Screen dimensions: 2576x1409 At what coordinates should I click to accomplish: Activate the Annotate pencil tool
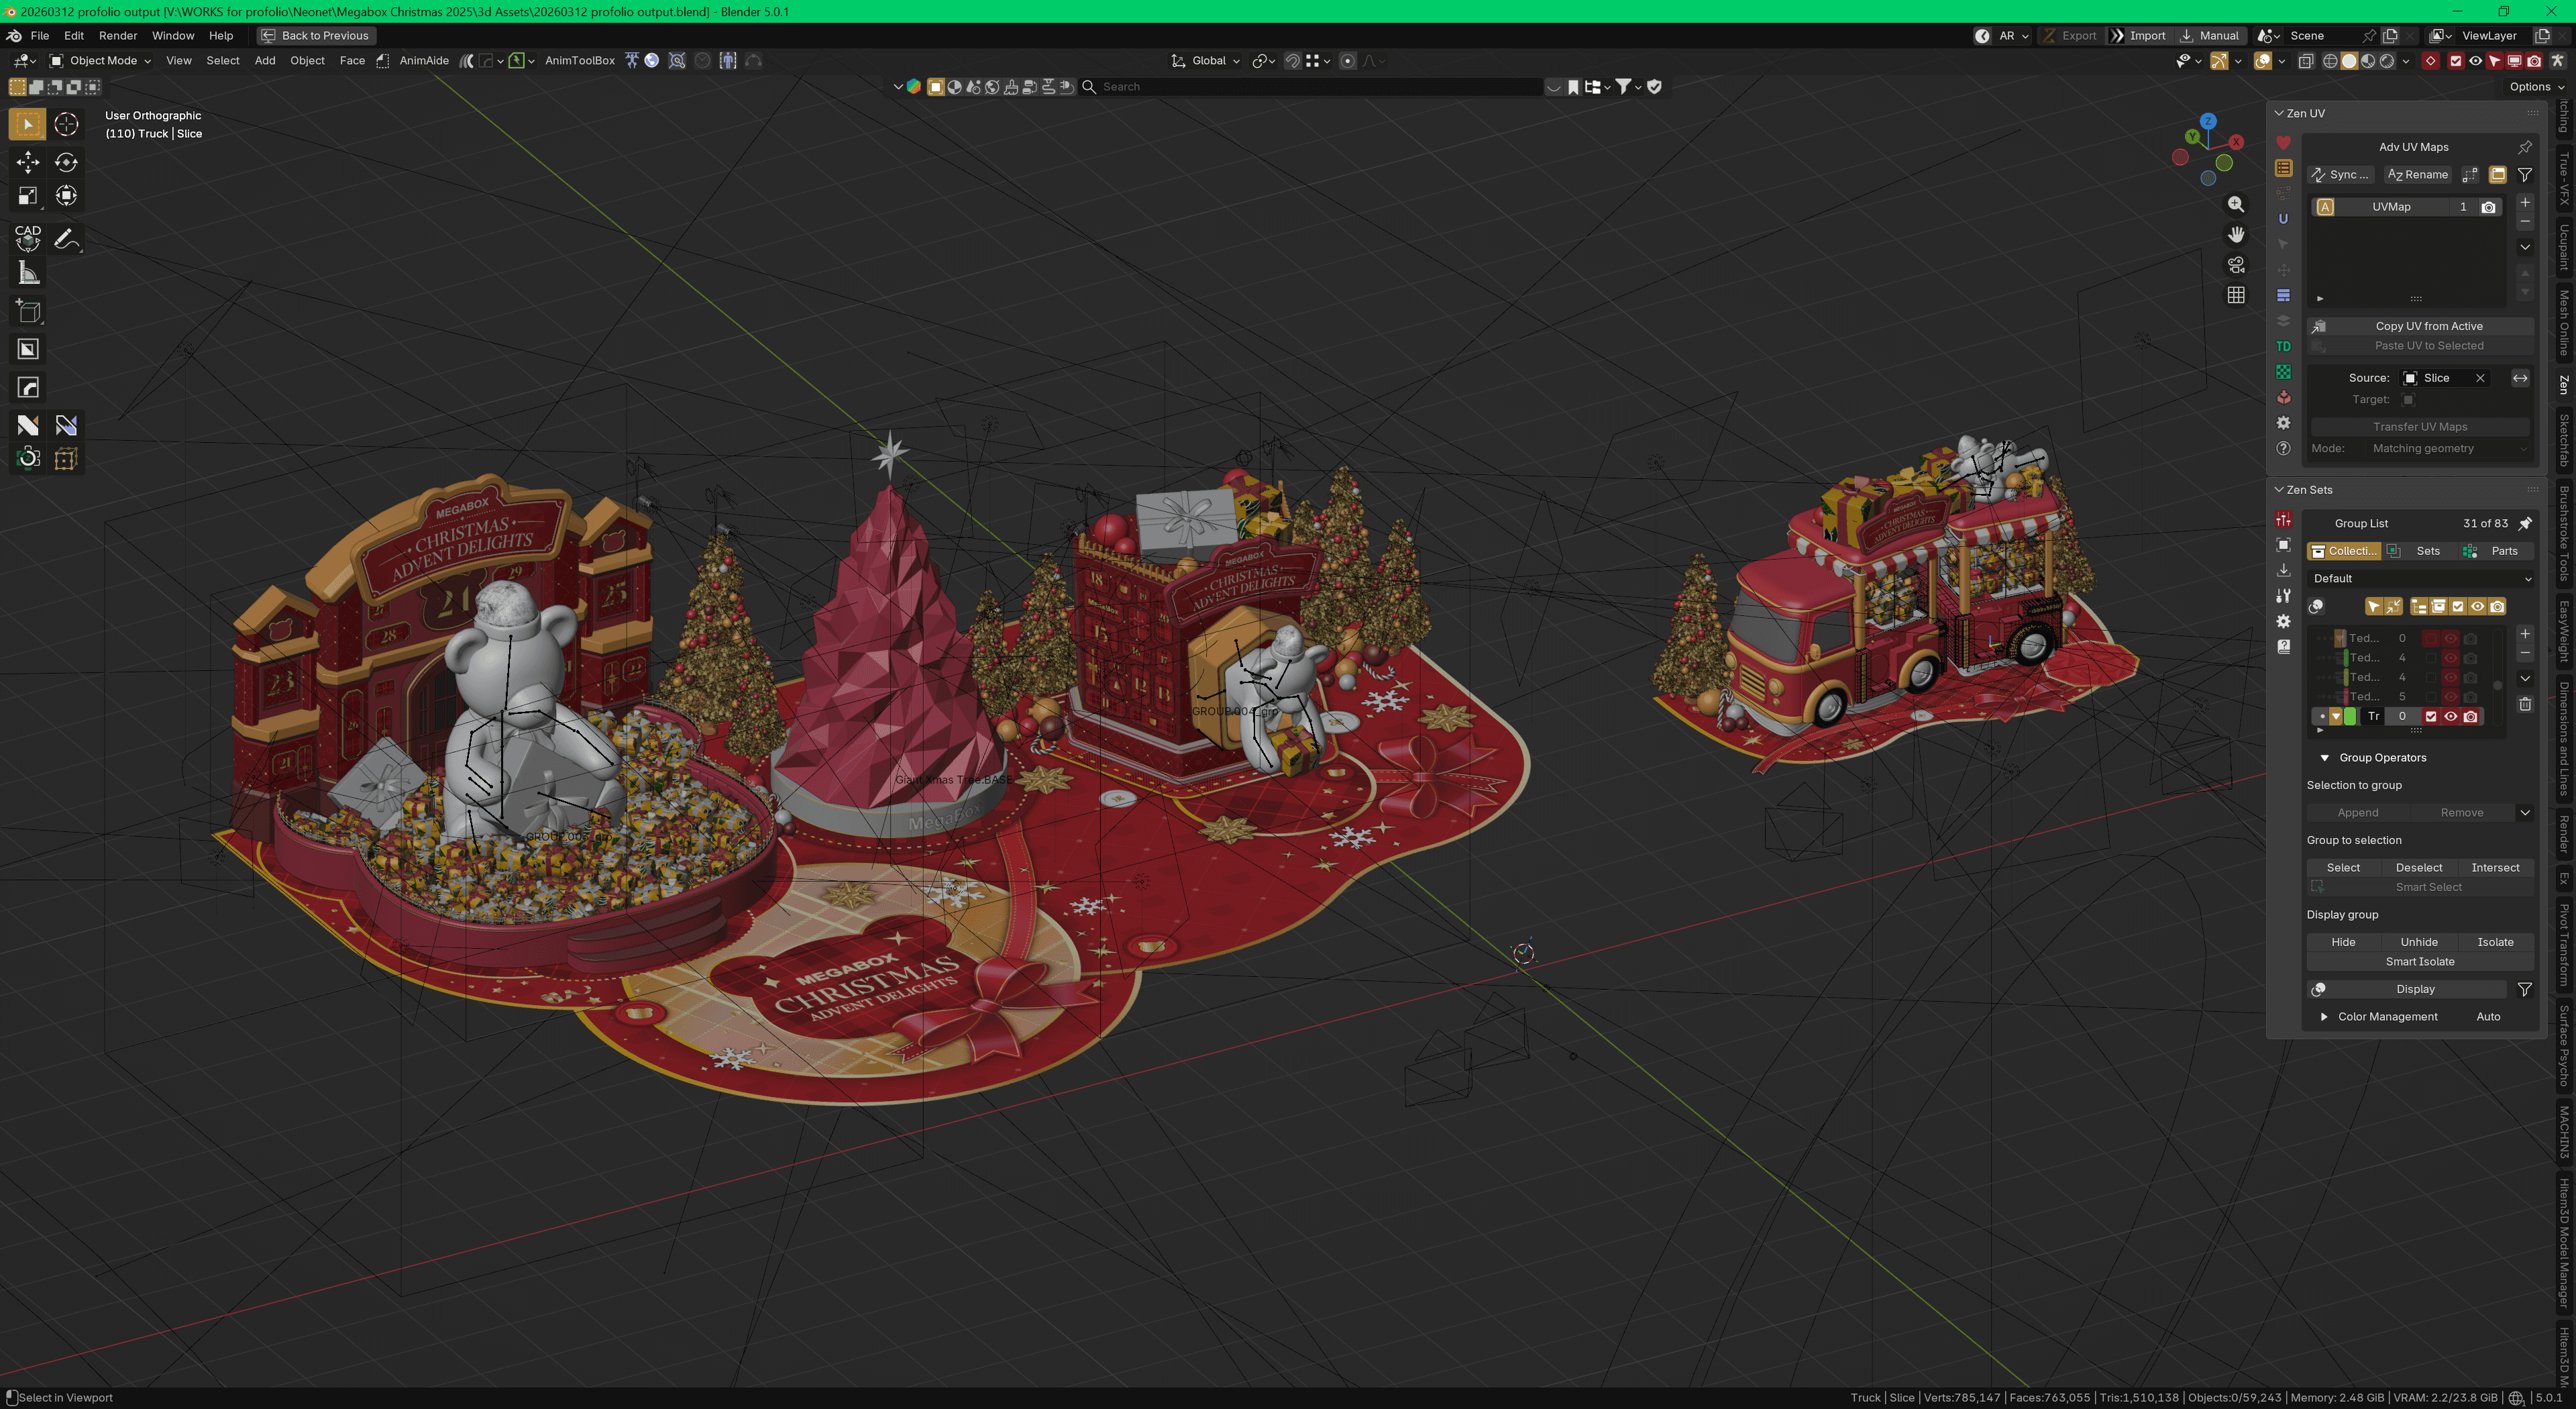(x=66, y=239)
